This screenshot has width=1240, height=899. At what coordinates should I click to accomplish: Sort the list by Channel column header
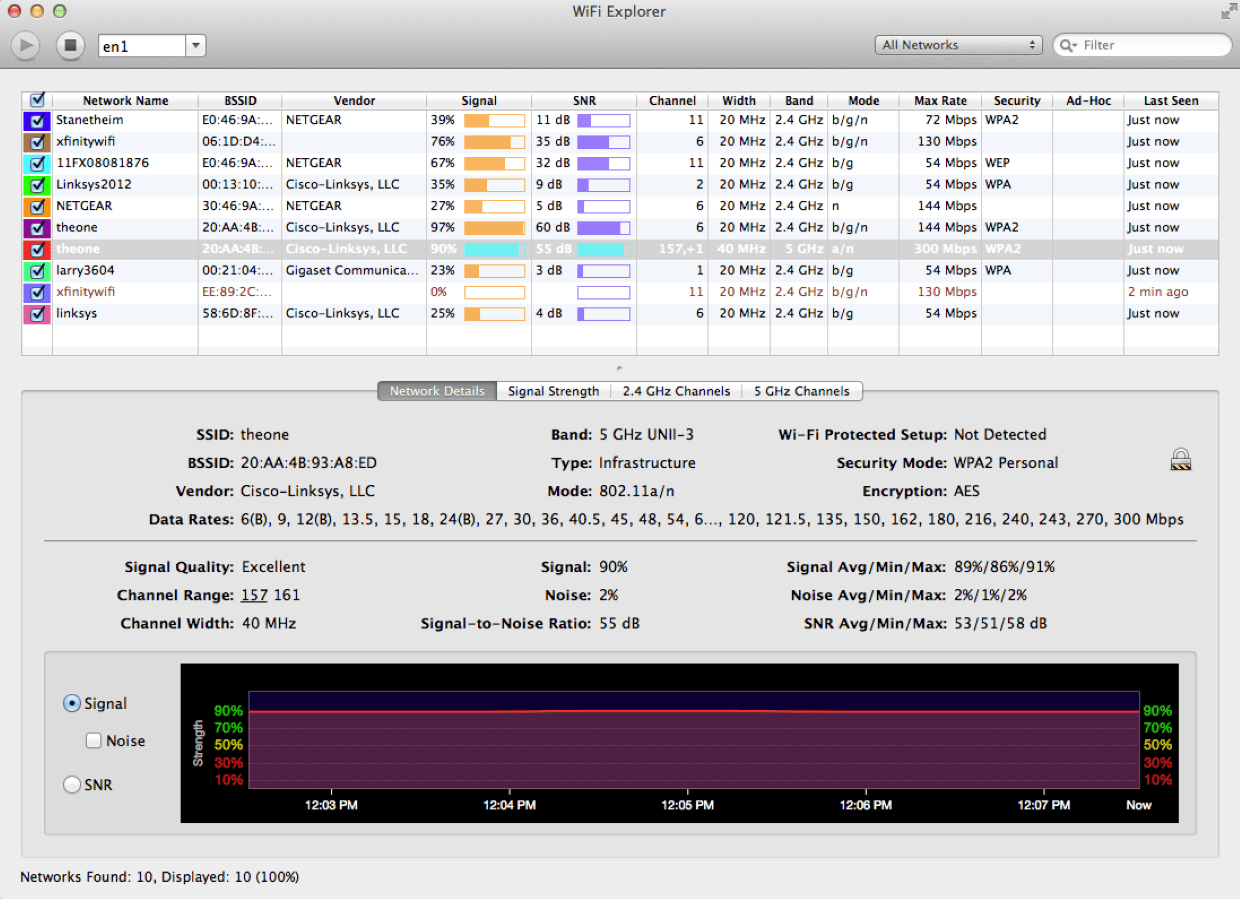672,100
